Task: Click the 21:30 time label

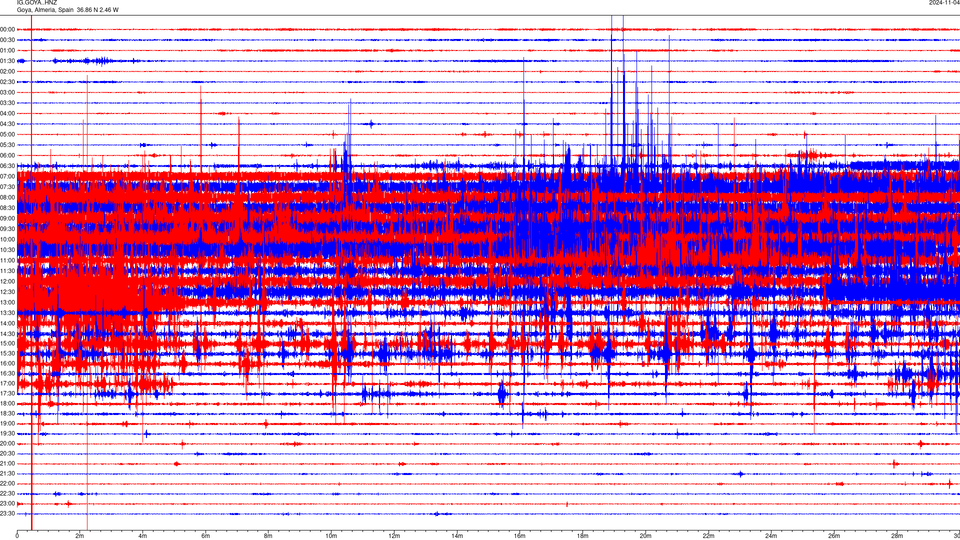Action: pyautogui.click(x=7, y=474)
